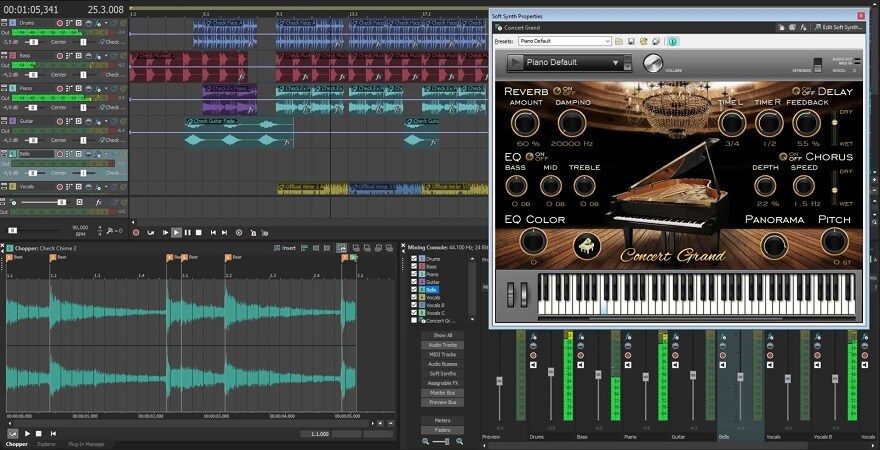The image size is (880, 450).
Task: Stop Chopper playback
Action: click(39, 434)
